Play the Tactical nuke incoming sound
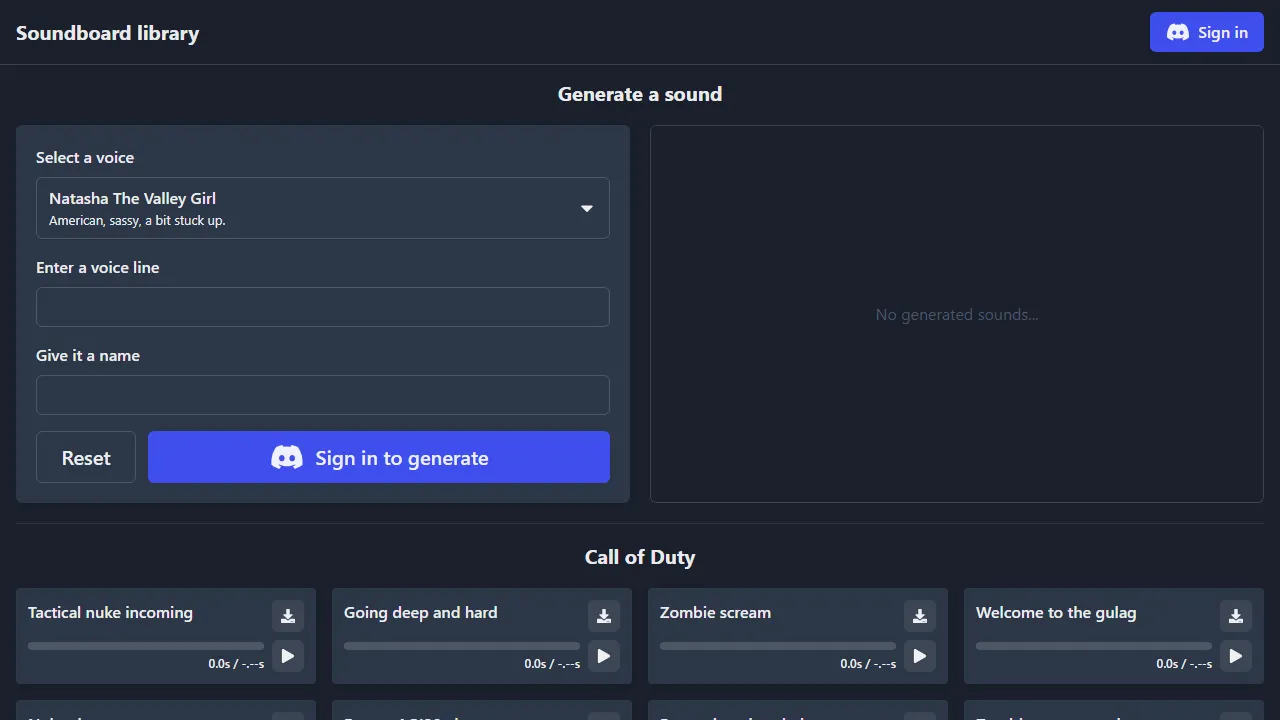The height and width of the screenshot is (720, 1280). click(x=287, y=656)
